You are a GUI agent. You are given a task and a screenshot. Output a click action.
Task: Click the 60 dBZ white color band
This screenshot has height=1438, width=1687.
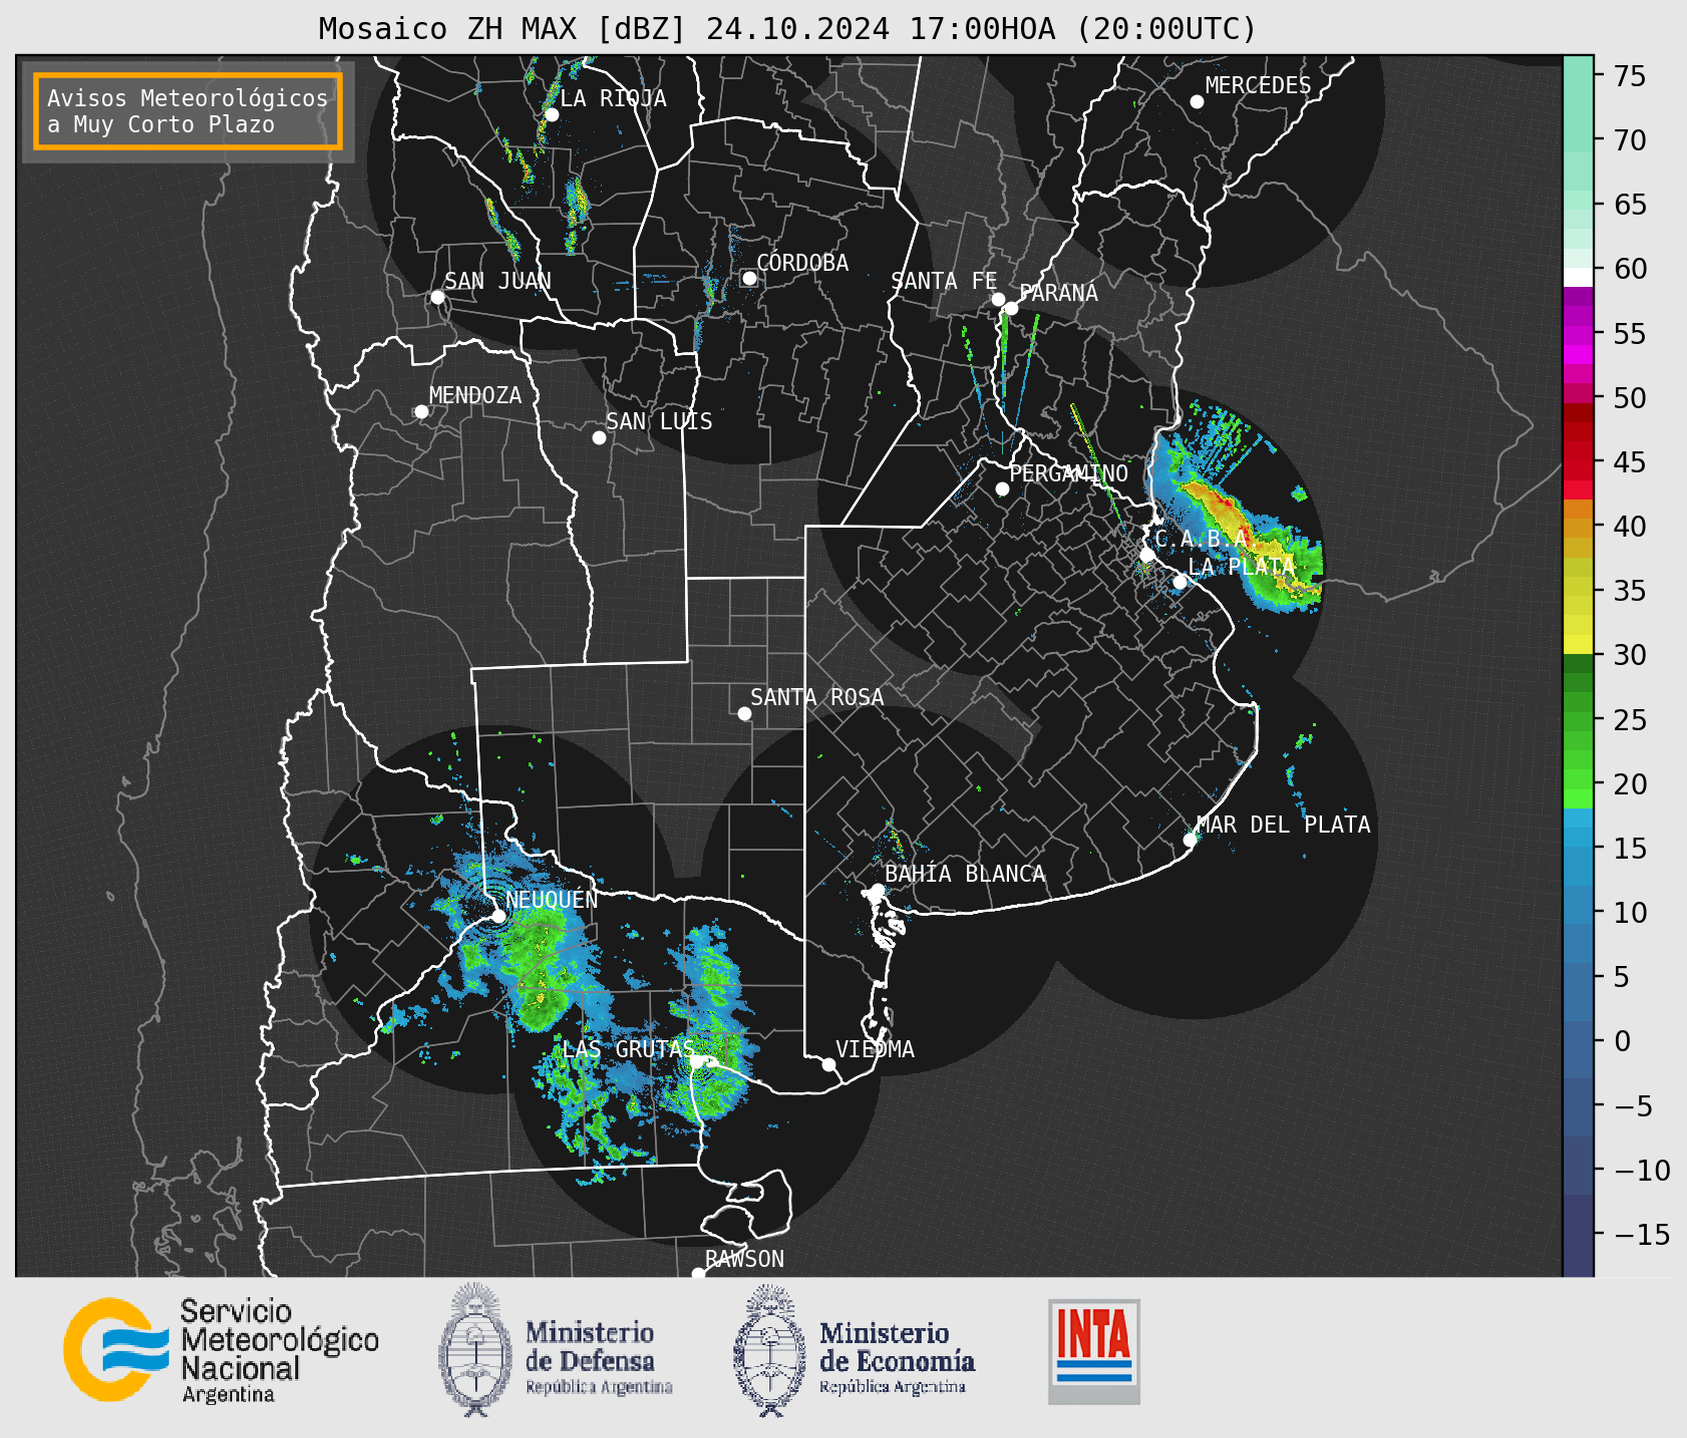coord(1578,277)
